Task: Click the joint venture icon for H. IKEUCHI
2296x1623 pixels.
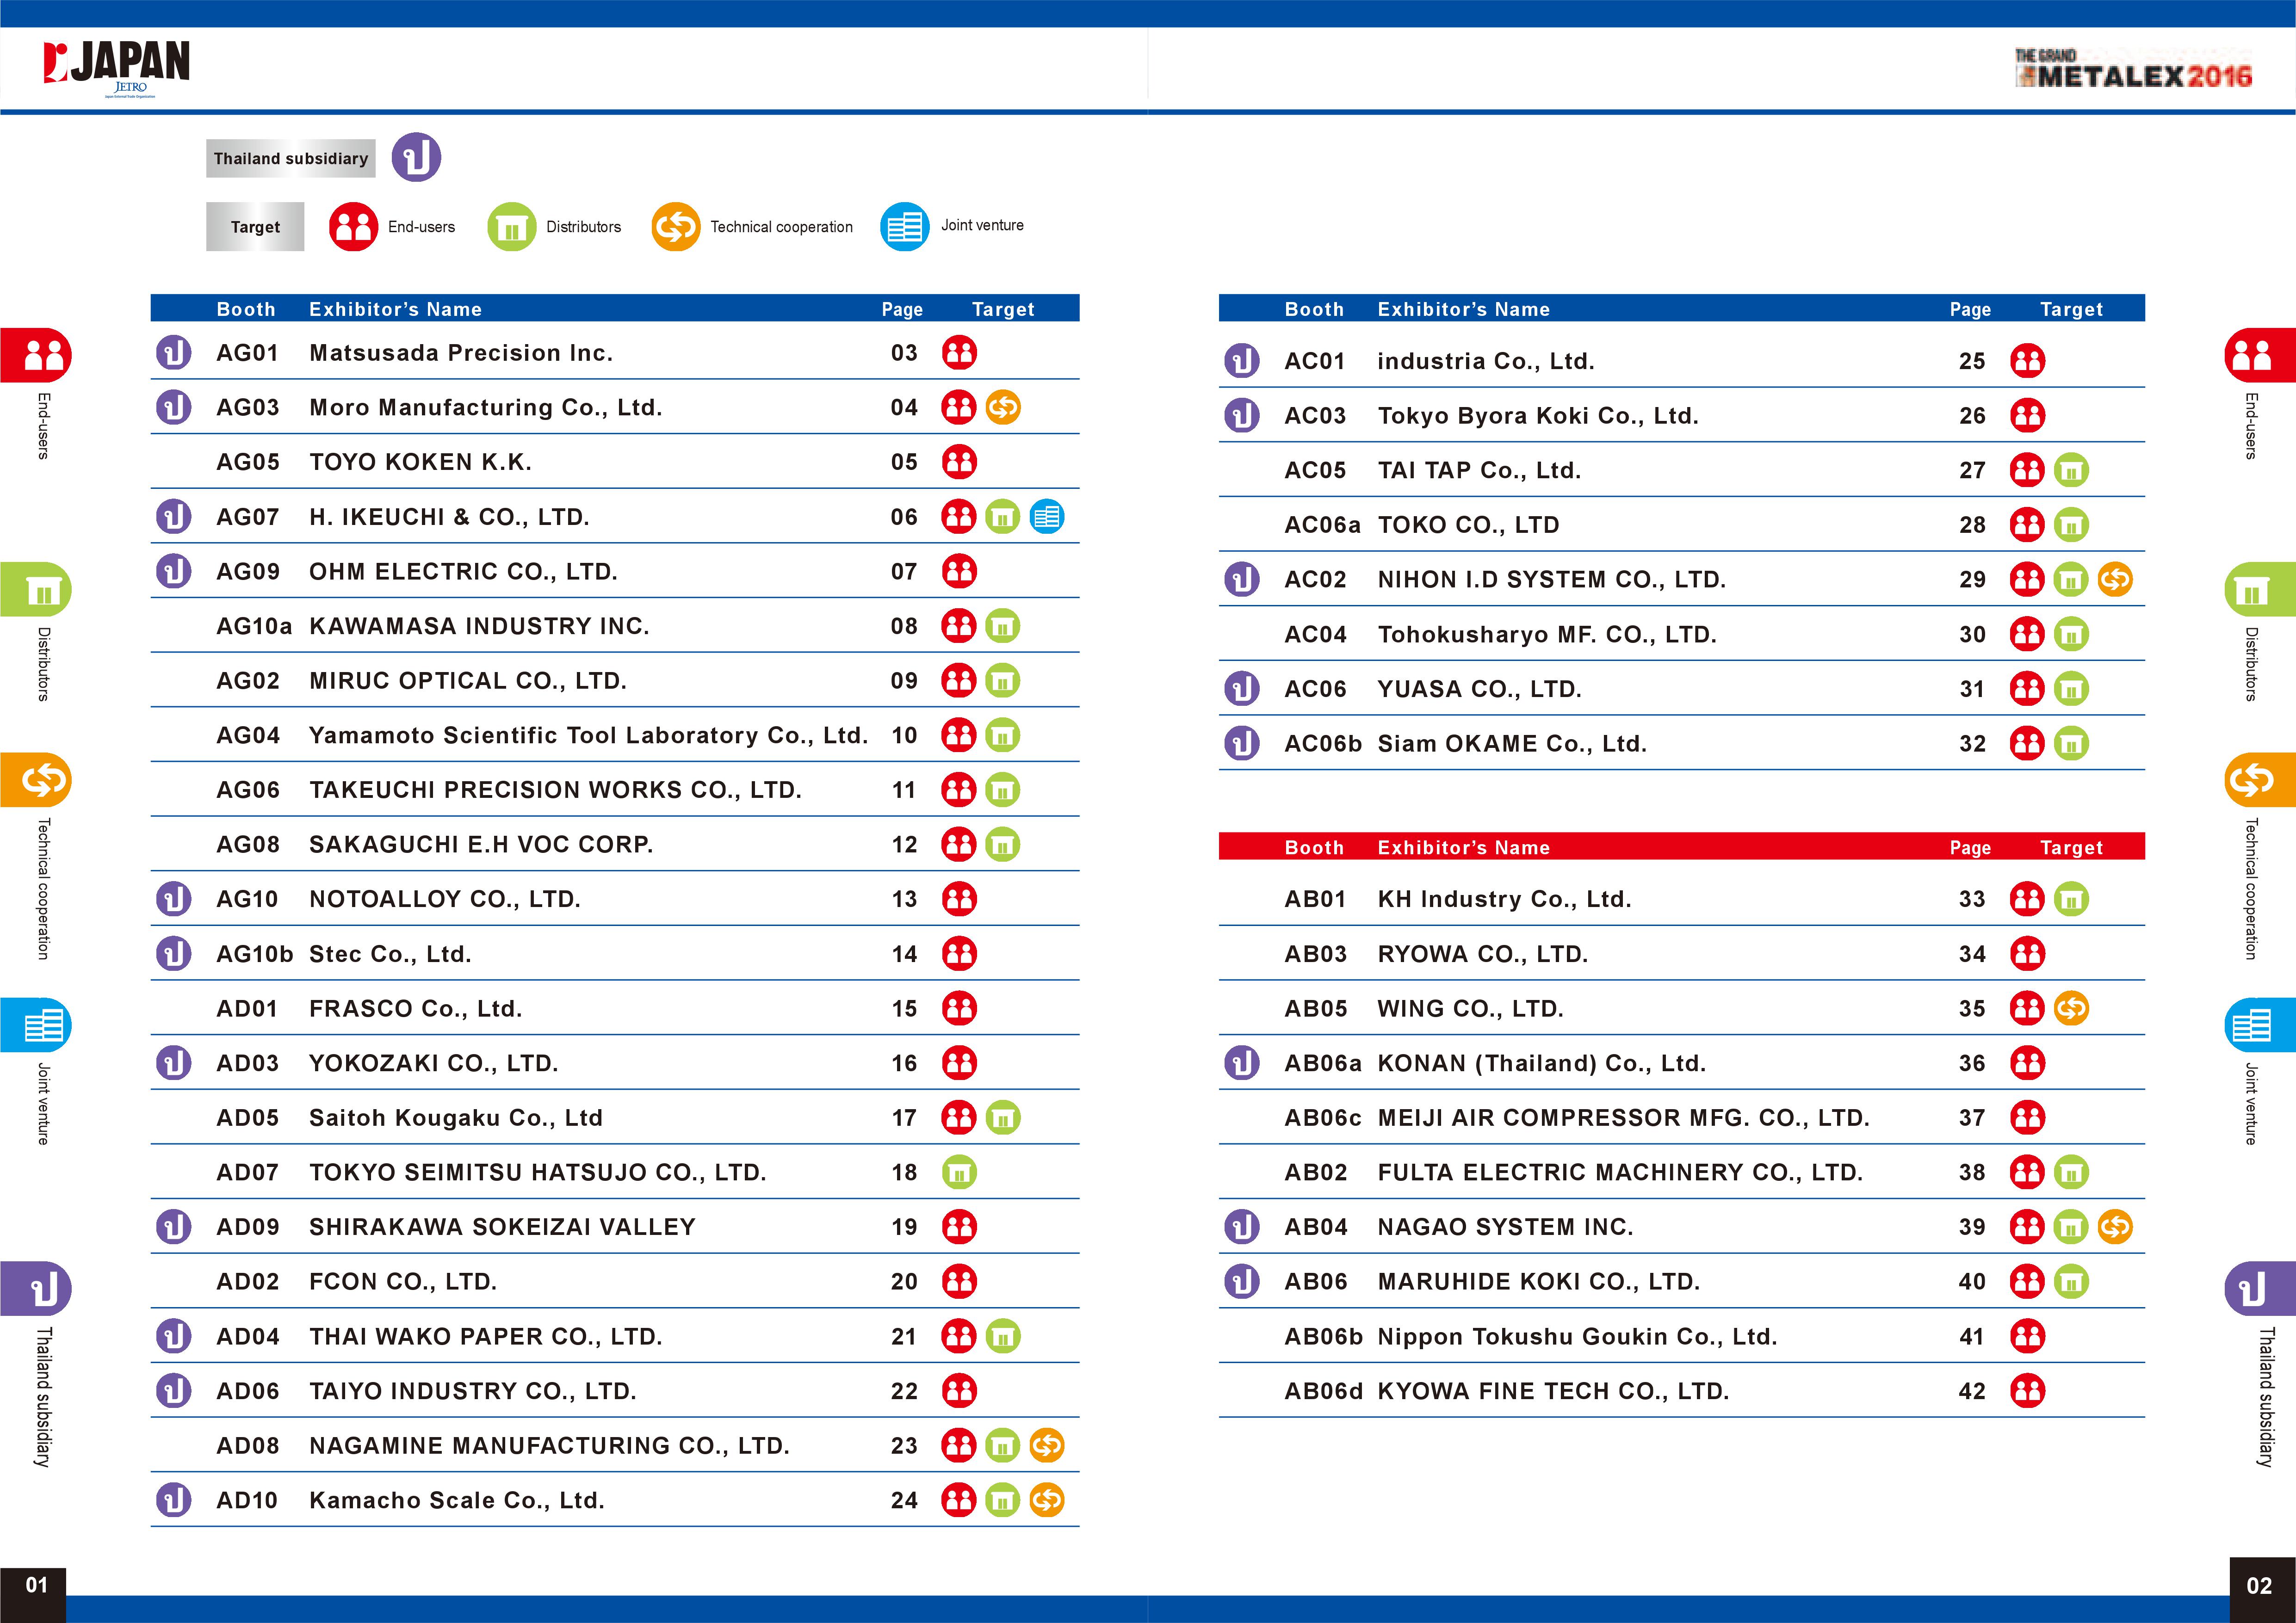Action: (1047, 517)
